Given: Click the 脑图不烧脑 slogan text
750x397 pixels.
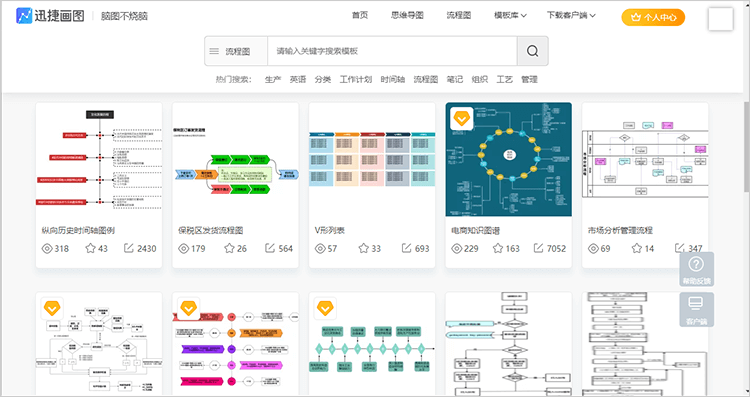Looking at the screenshot, I should [x=124, y=16].
